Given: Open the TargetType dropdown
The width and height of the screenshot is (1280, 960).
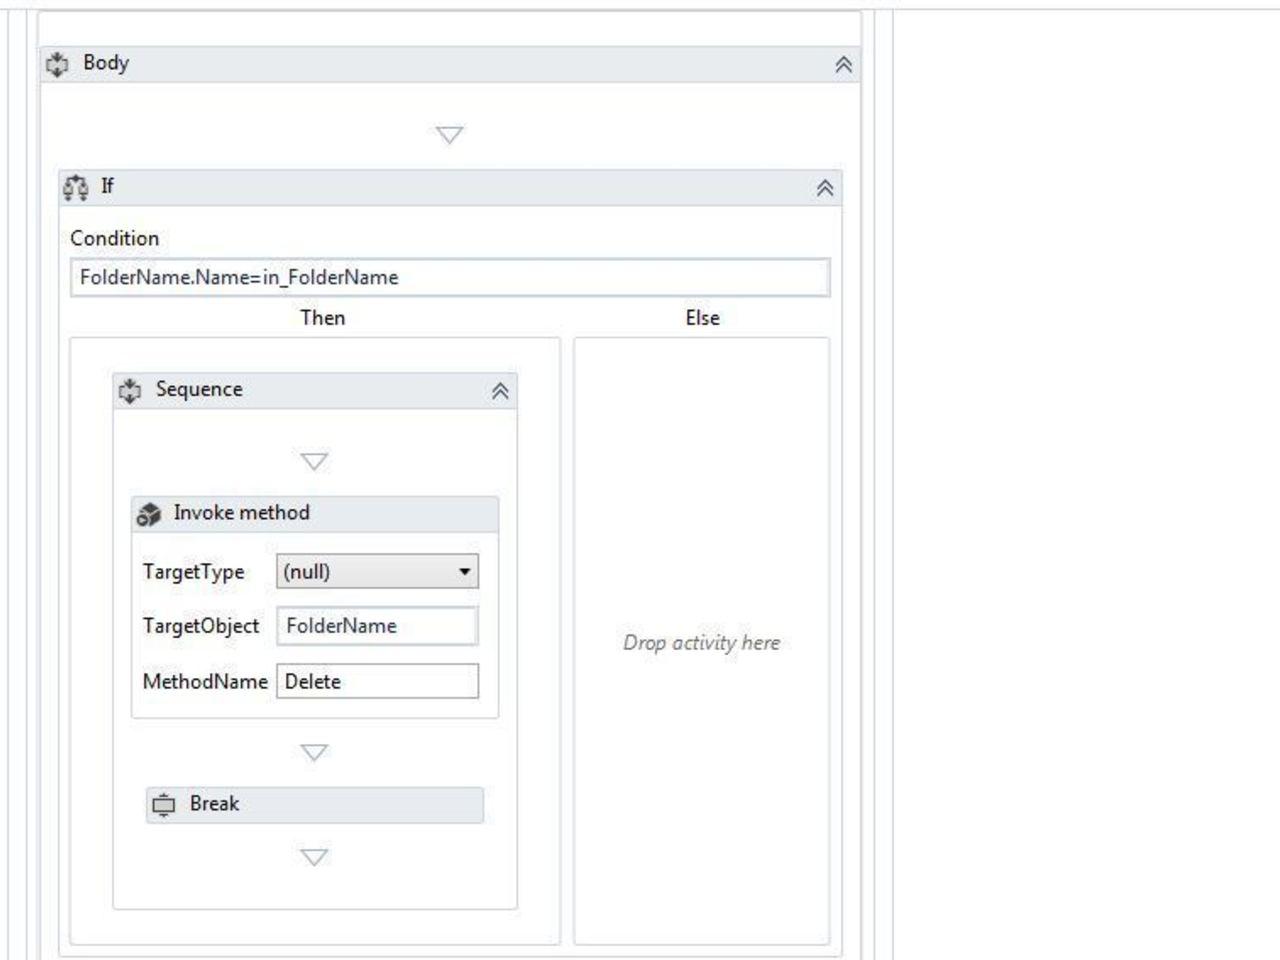Looking at the screenshot, I should click(377, 571).
